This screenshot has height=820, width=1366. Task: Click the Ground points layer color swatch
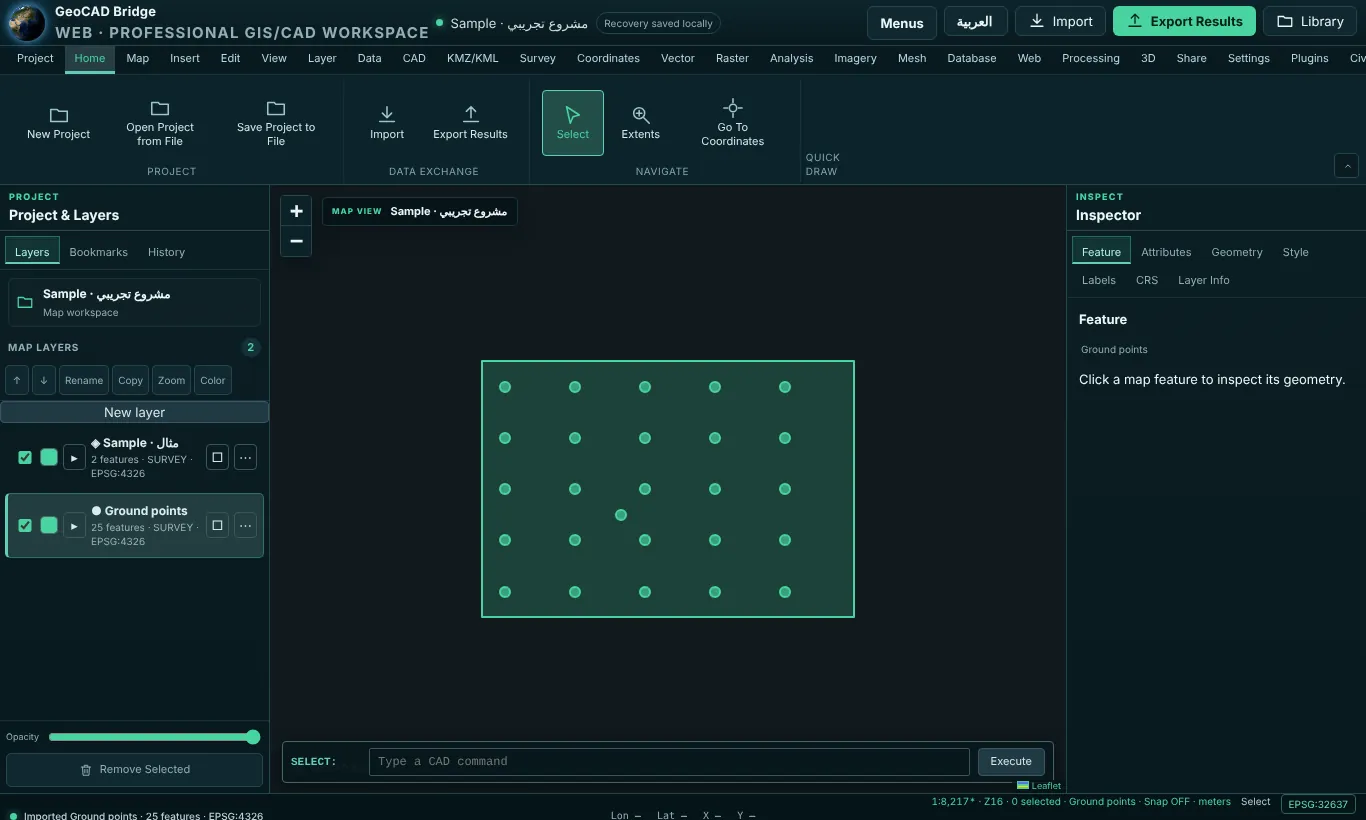point(49,525)
